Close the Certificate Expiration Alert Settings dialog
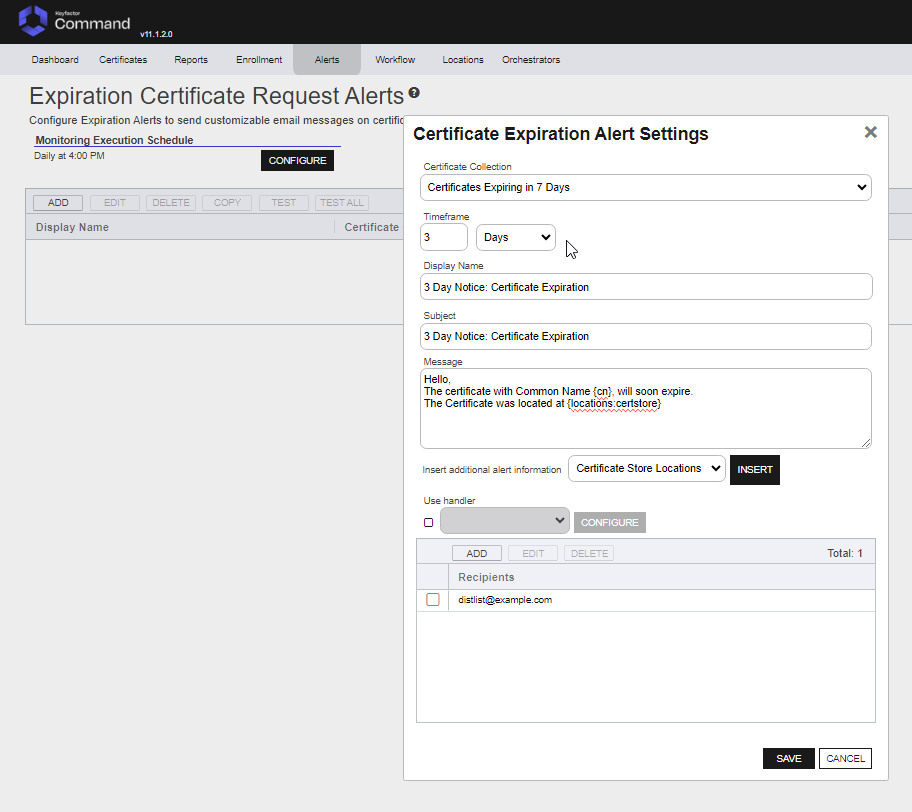The height and width of the screenshot is (812, 912). coord(870,132)
